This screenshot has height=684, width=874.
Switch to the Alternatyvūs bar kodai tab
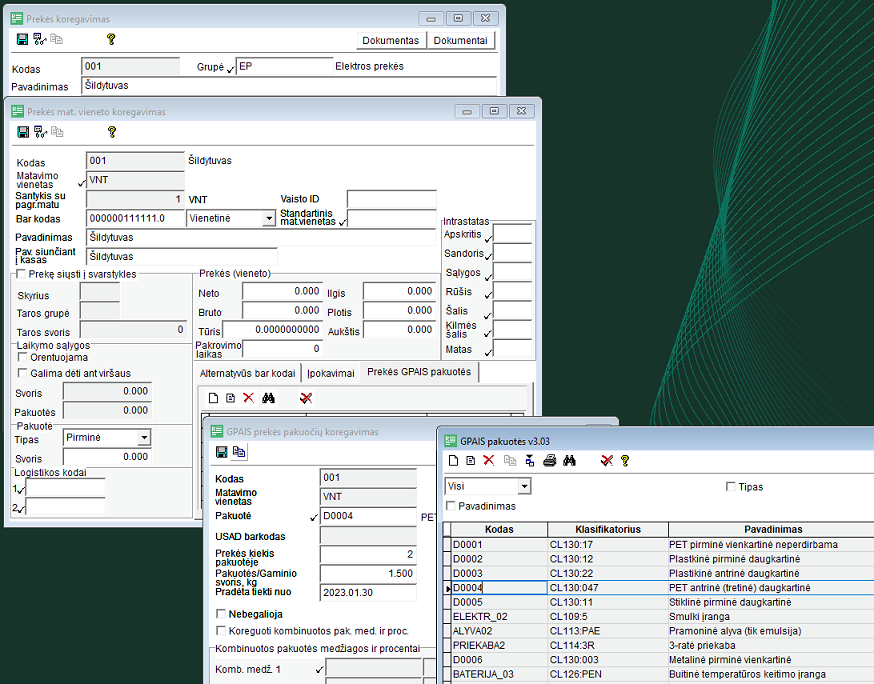point(247,373)
